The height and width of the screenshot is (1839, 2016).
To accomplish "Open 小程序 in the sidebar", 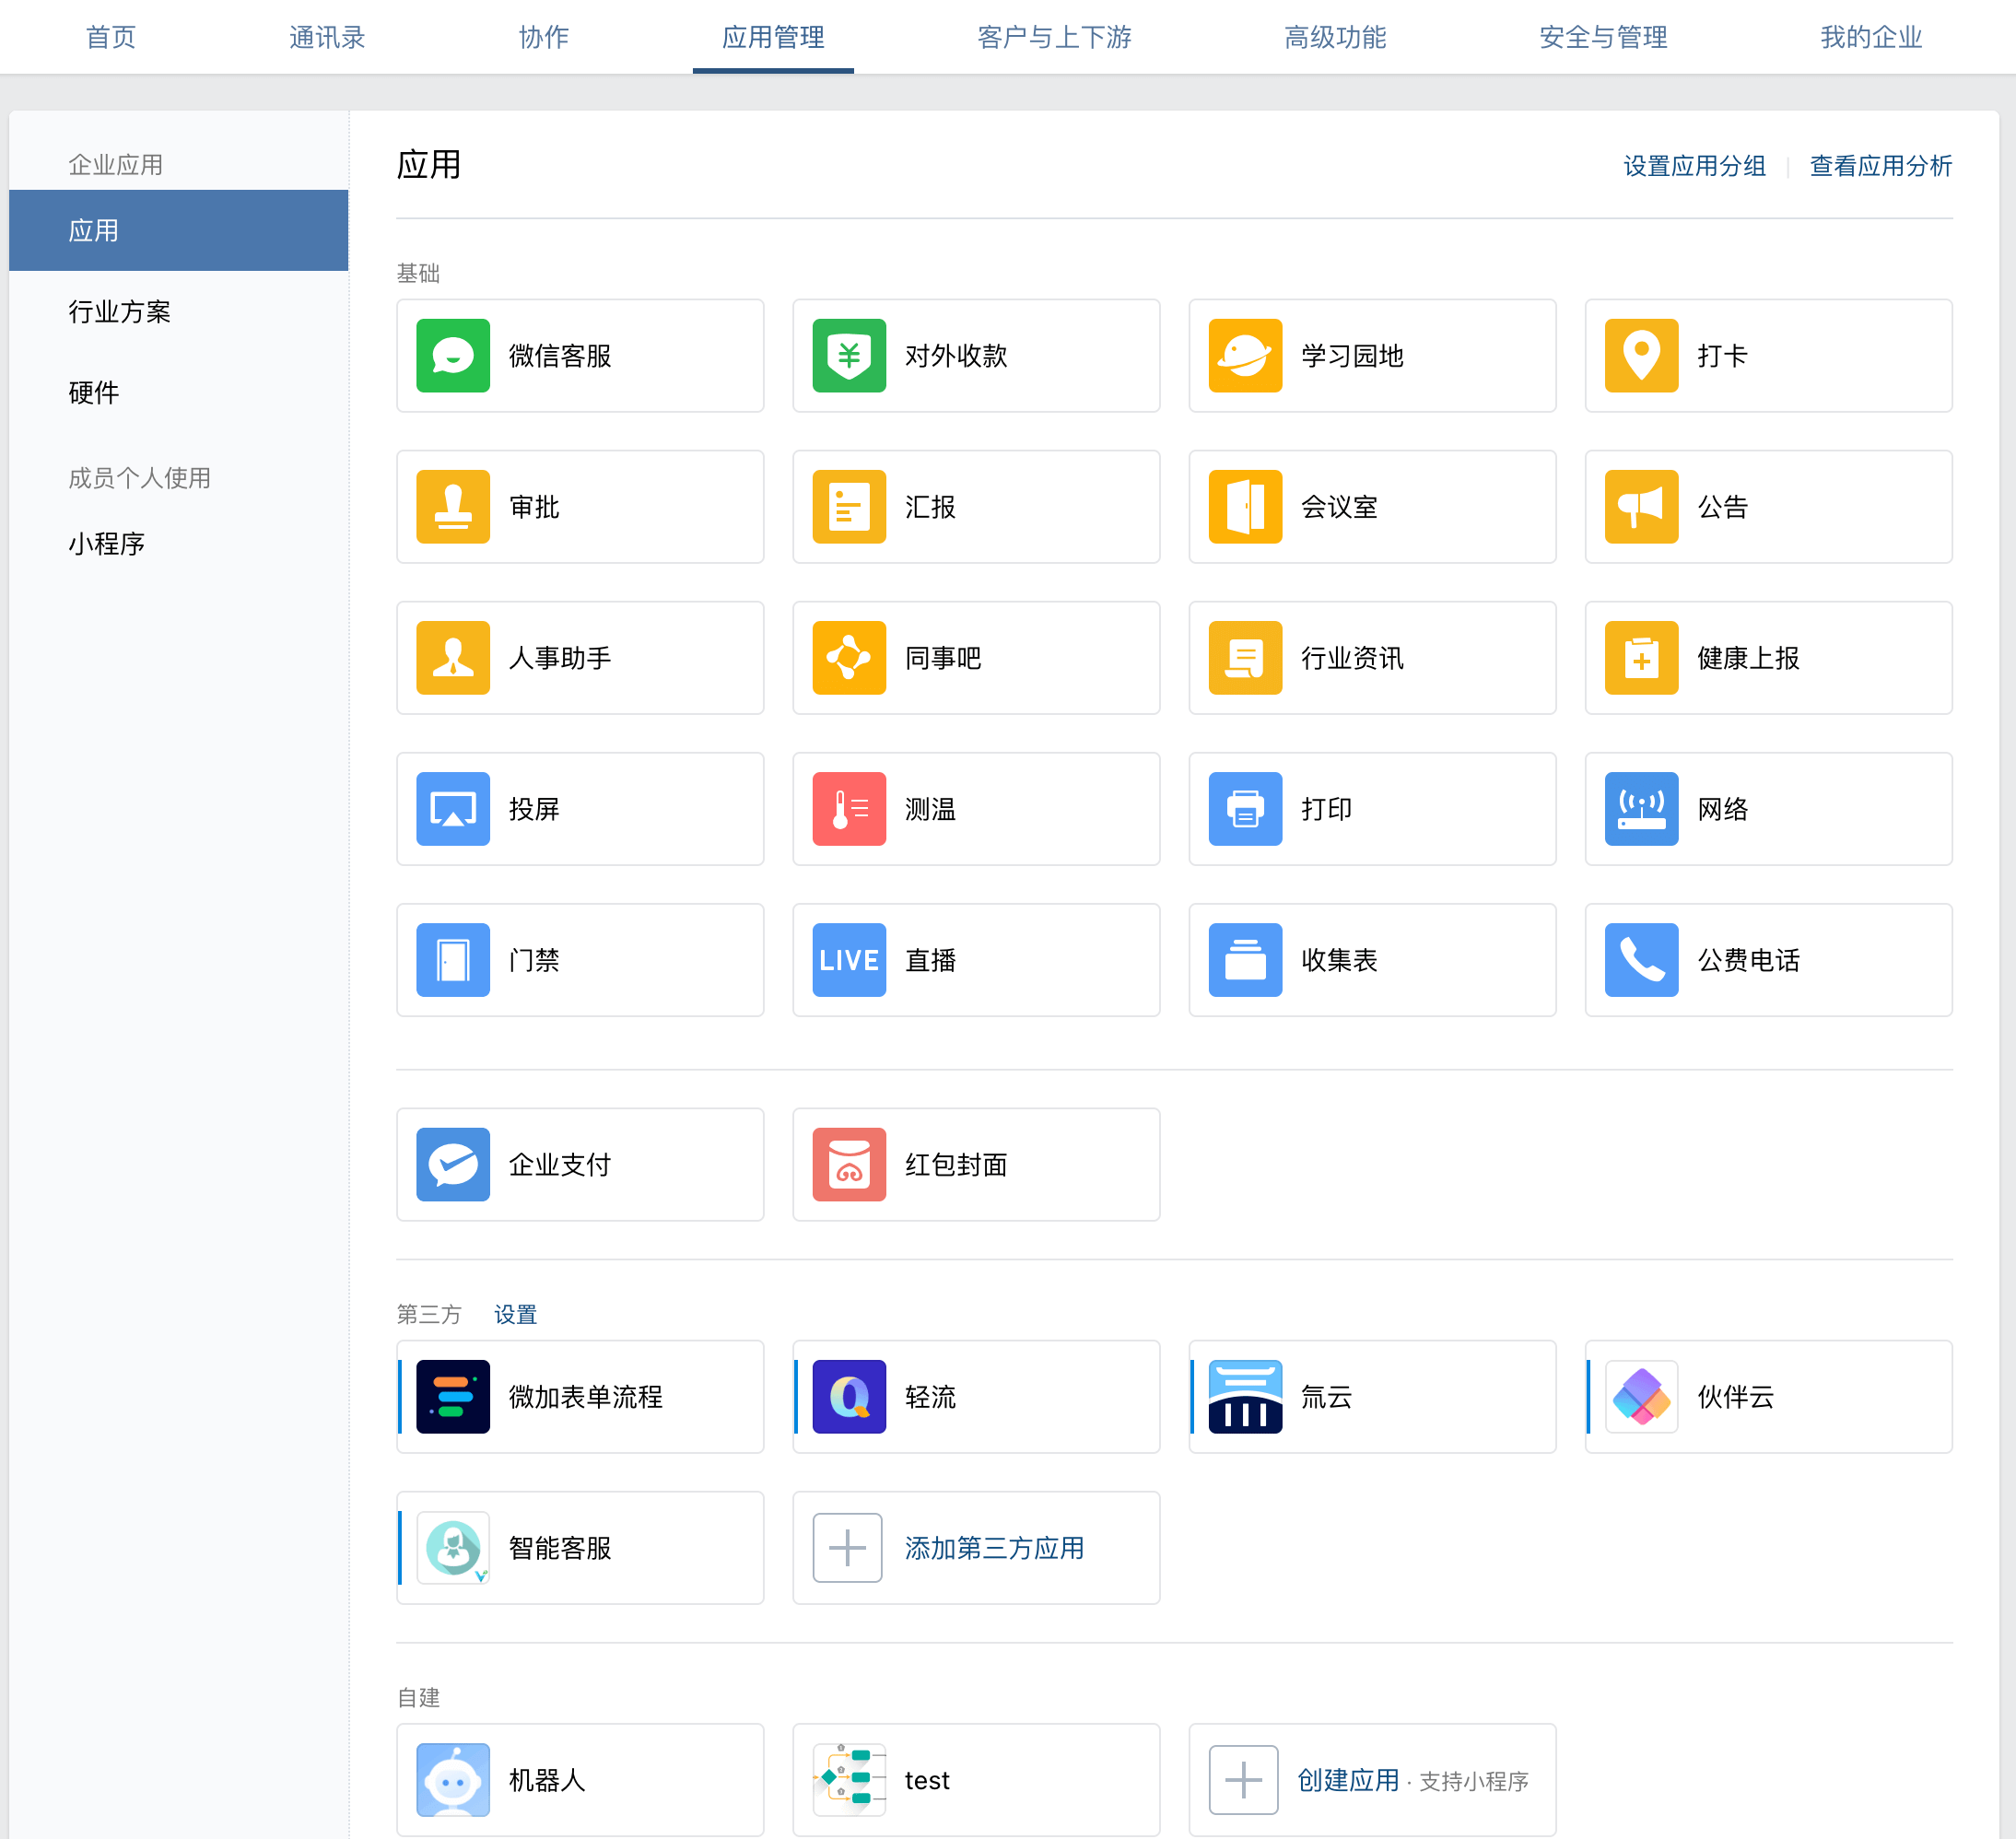I will pos(107,544).
